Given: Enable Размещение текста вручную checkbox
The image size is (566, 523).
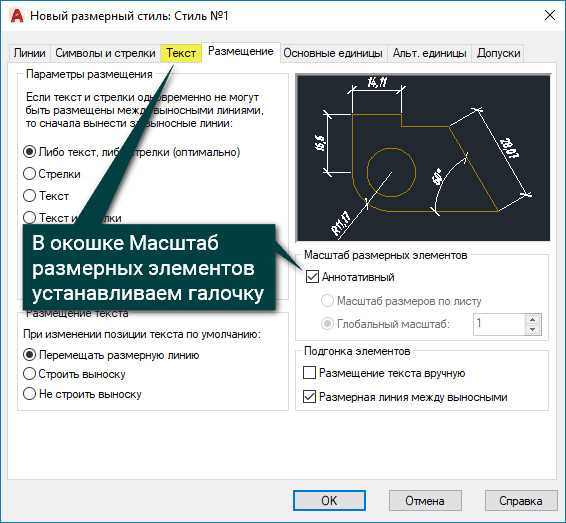Looking at the screenshot, I should (309, 372).
